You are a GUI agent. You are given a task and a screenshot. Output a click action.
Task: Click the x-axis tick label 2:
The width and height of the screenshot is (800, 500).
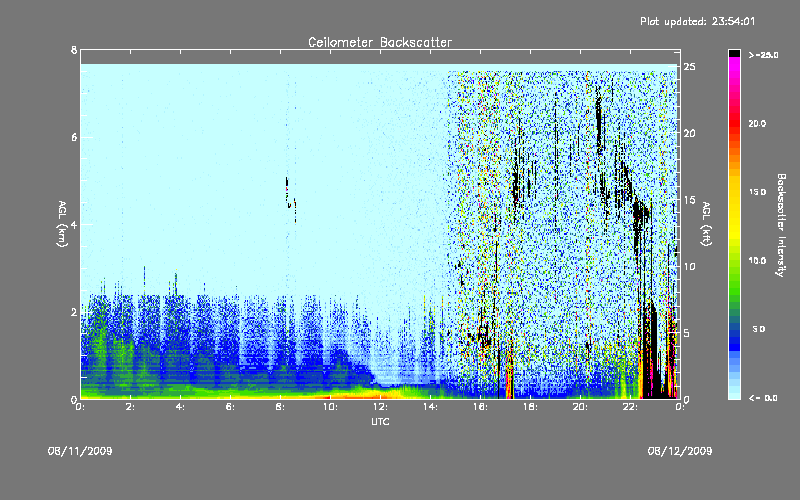coord(131,407)
